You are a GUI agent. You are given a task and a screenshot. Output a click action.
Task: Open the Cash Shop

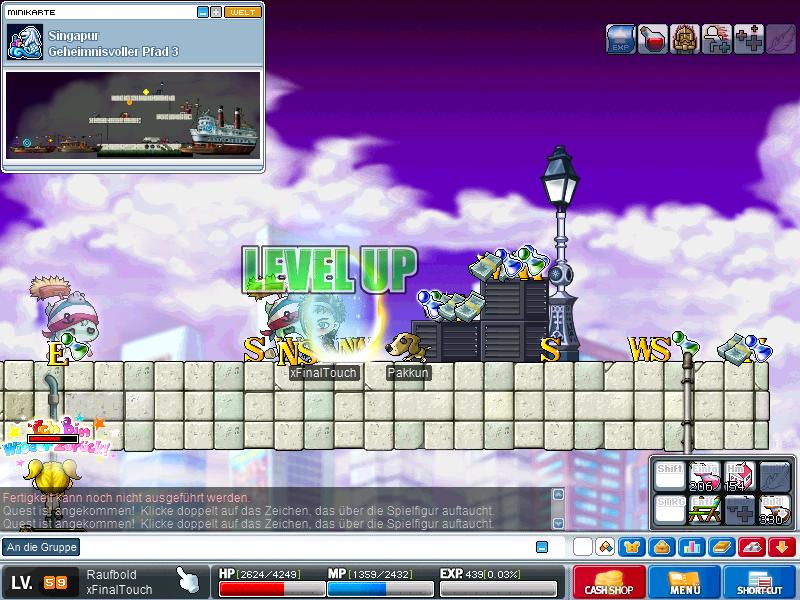click(x=608, y=582)
